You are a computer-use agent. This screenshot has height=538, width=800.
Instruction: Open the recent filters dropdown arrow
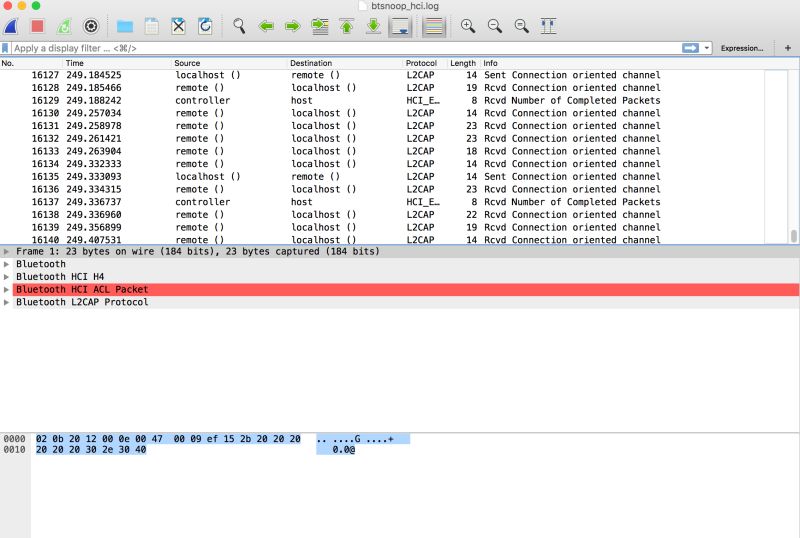pyautogui.click(x=707, y=48)
